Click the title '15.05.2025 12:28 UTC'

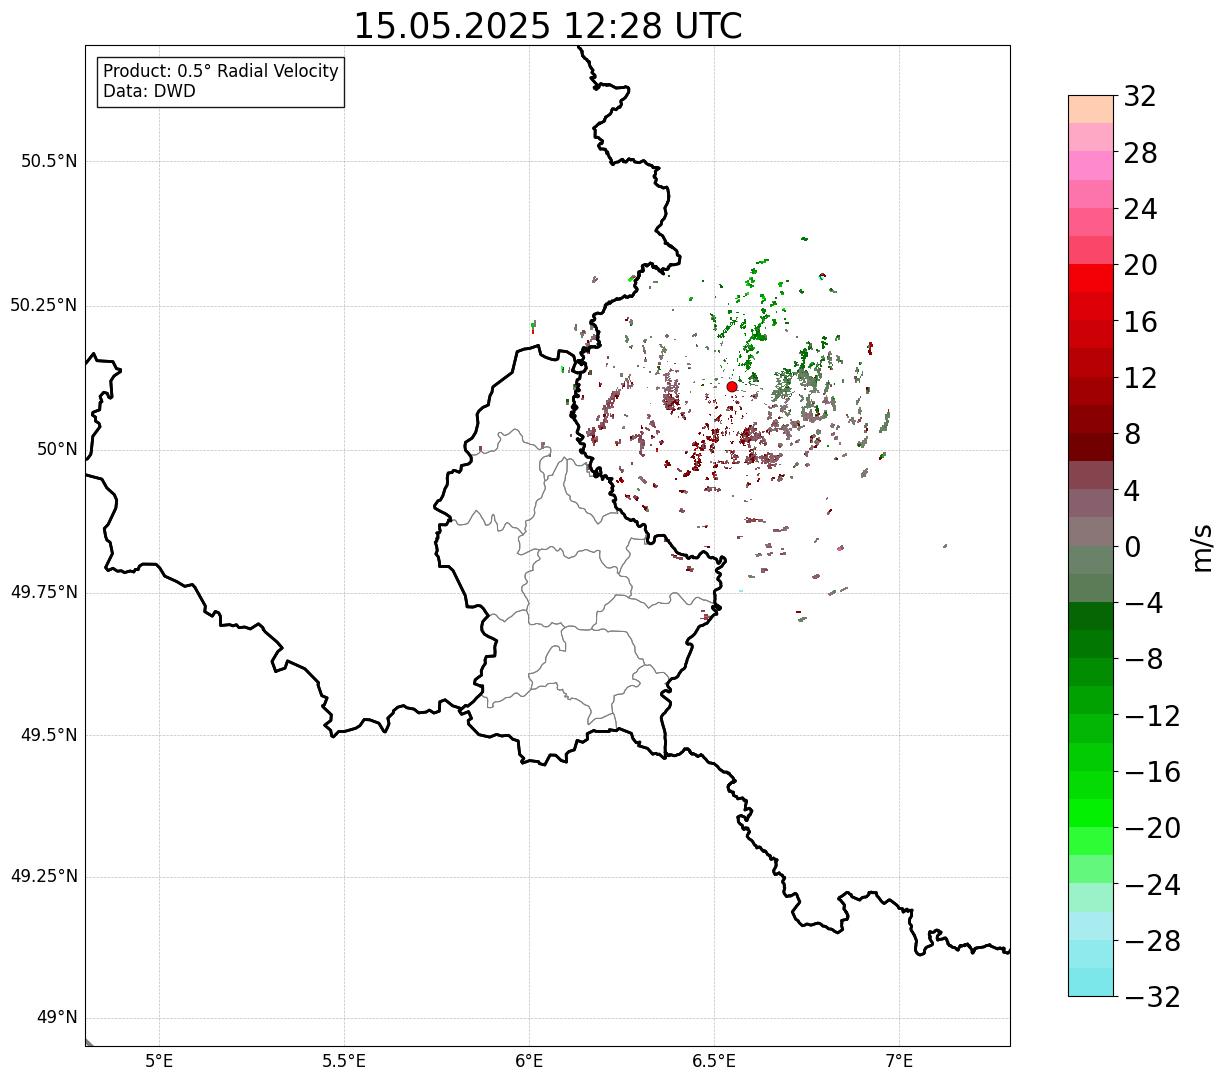pyautogui.click(x=548, y=26)
